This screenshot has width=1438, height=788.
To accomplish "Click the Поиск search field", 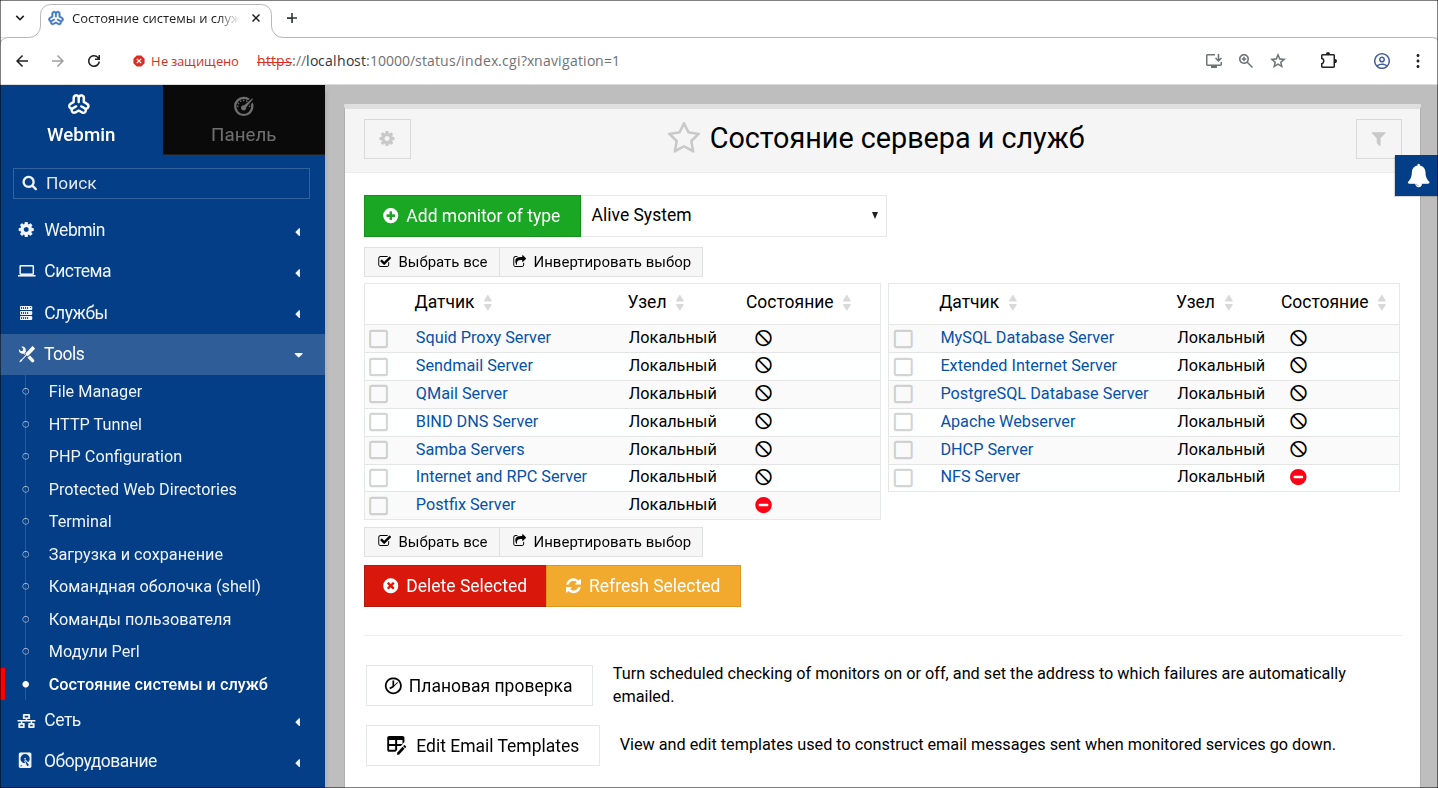I will pyautogui.click(x=162, y=184).
